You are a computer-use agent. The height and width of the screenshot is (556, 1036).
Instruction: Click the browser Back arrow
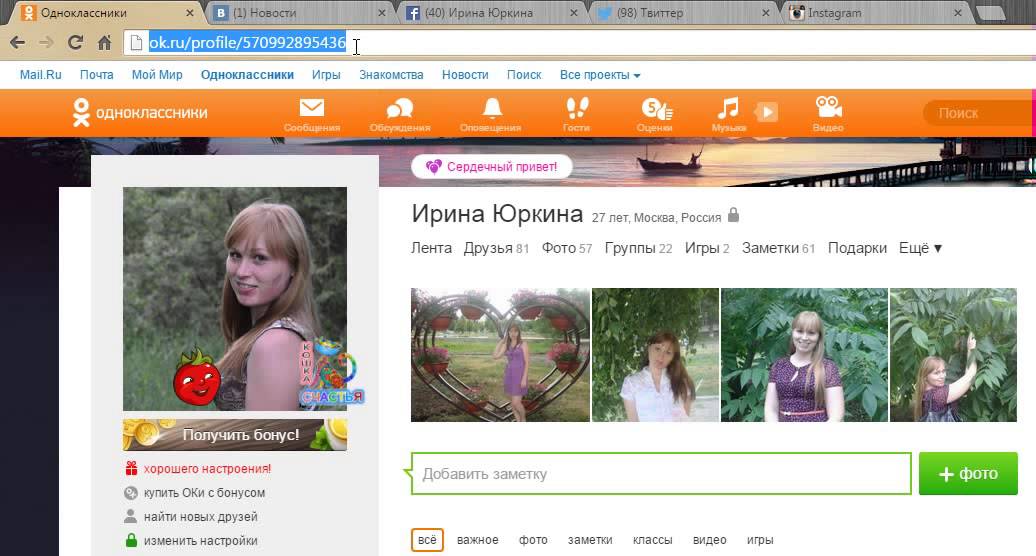18,43
